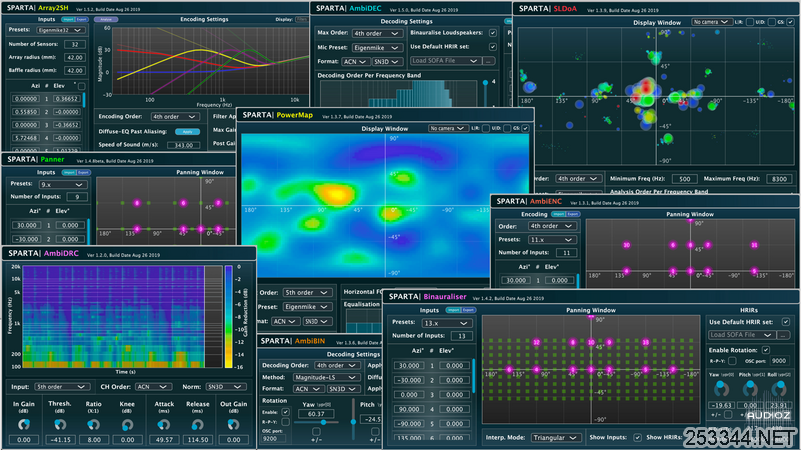Open Load SOFA File dropdown in Binauraliser
Viewport: 801px width, 450px height.
pyautogui.click(x=742, y=335)
